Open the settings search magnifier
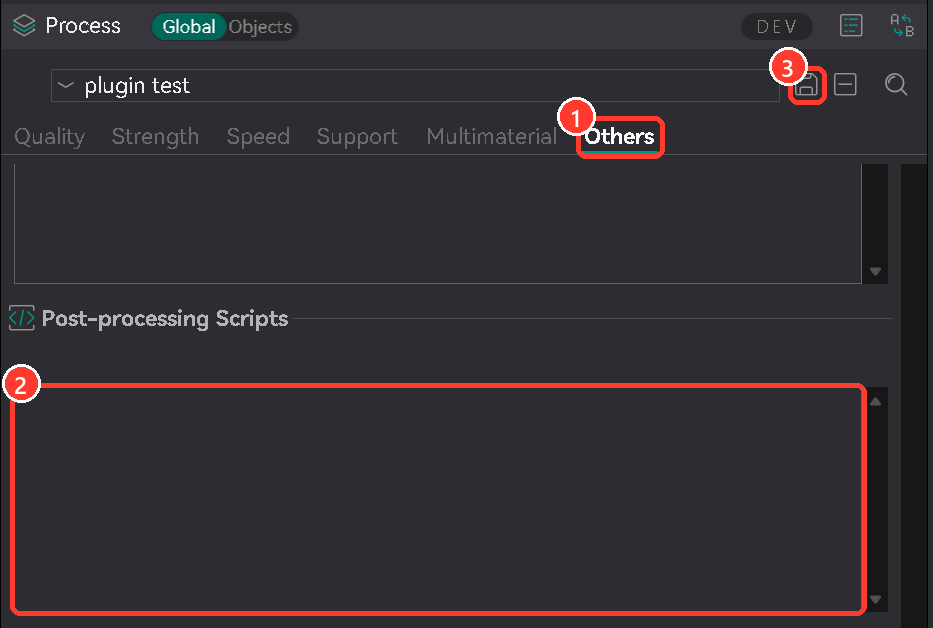The width and height of the screenshot is (933, 628). (x=896, y=85)
